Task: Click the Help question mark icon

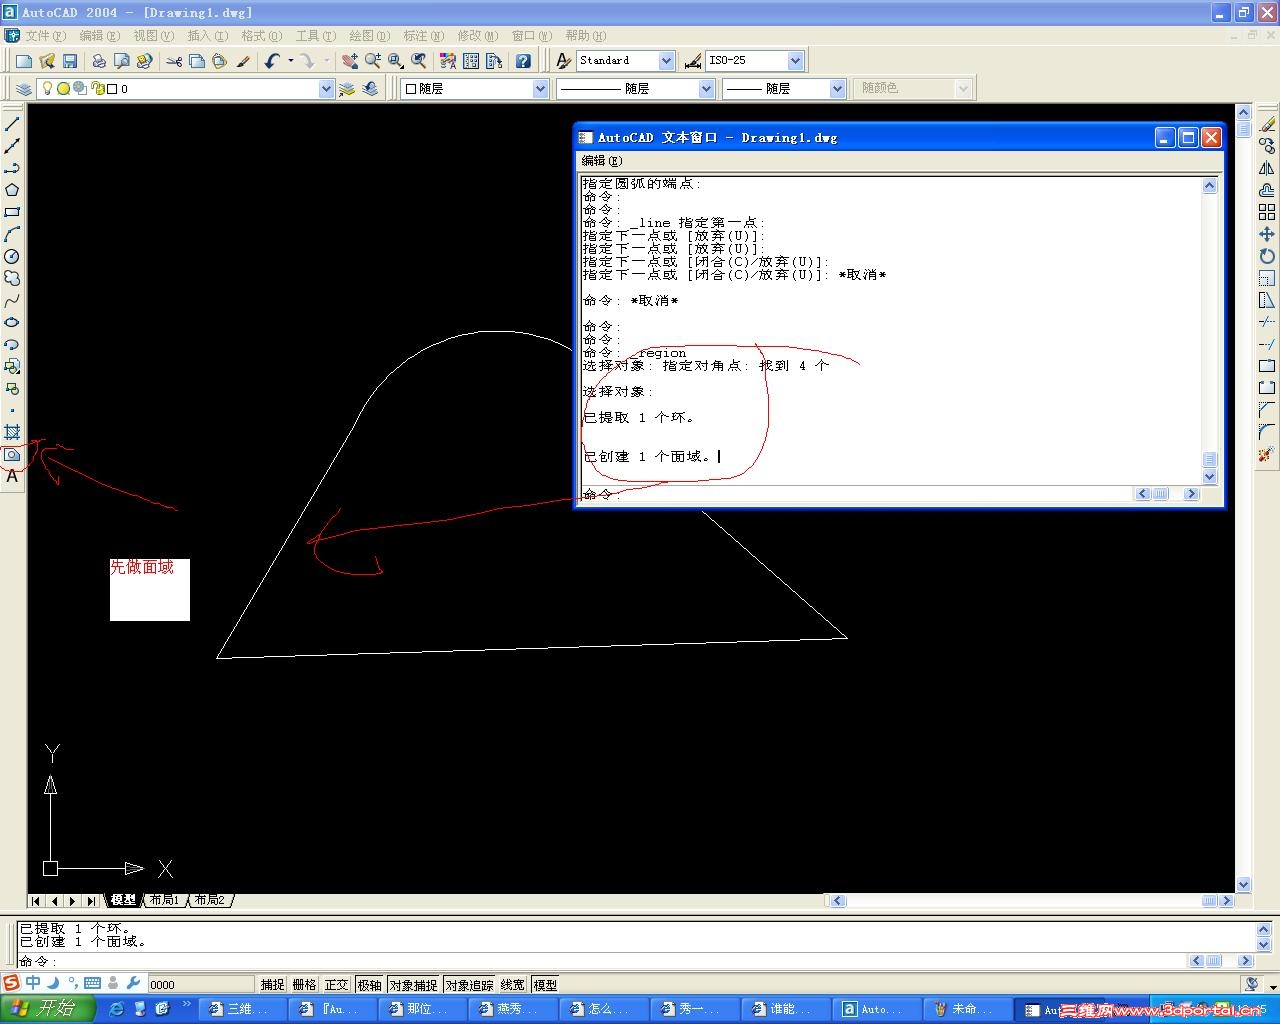Action: [x=523, y=61]
